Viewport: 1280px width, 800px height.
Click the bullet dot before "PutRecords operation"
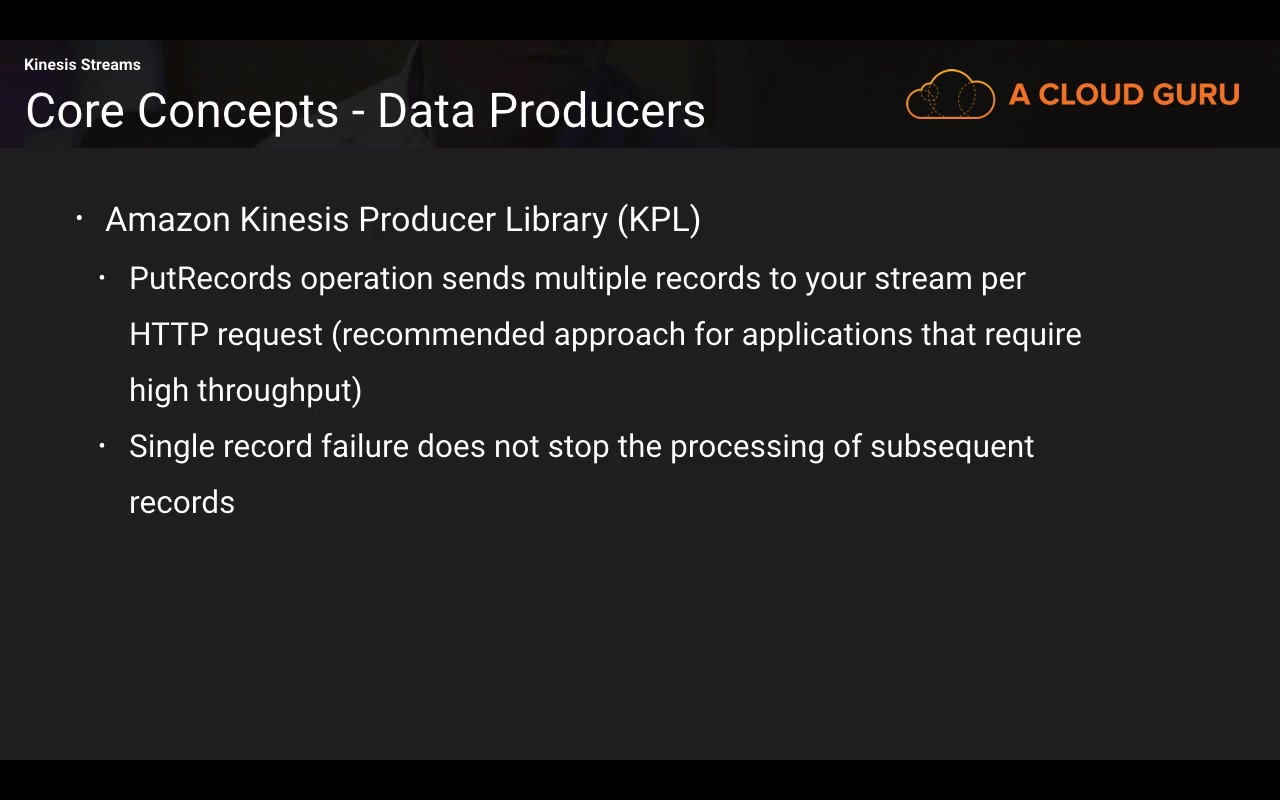pos(102,278)
